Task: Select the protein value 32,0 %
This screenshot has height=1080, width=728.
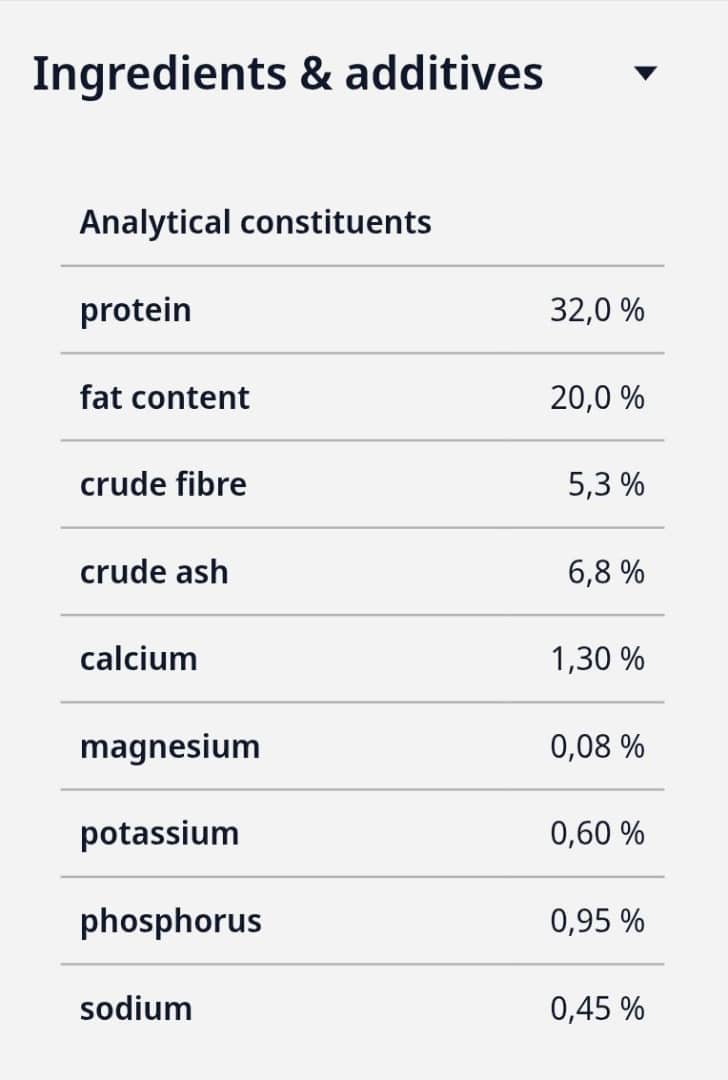Action: 597,310
